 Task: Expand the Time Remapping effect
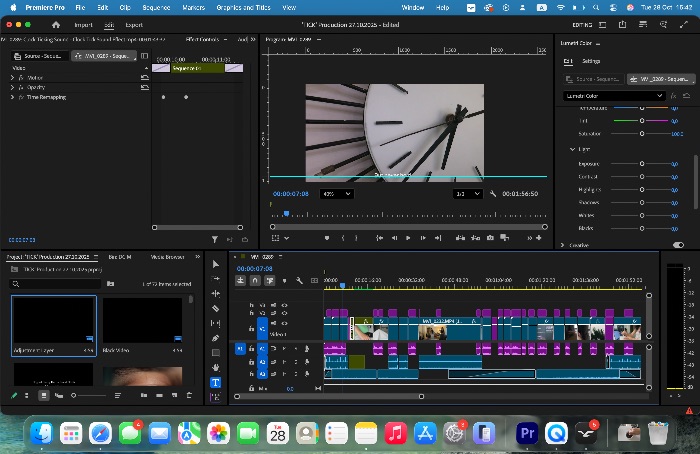pyautogui.click(x=12, y=97)
